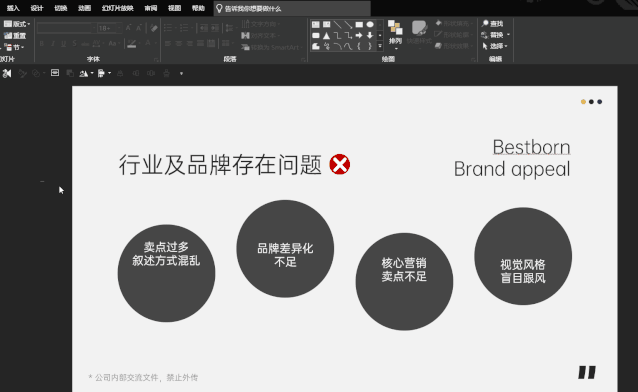Toggle italic formatting
The image size is (638, 392).
52,44
